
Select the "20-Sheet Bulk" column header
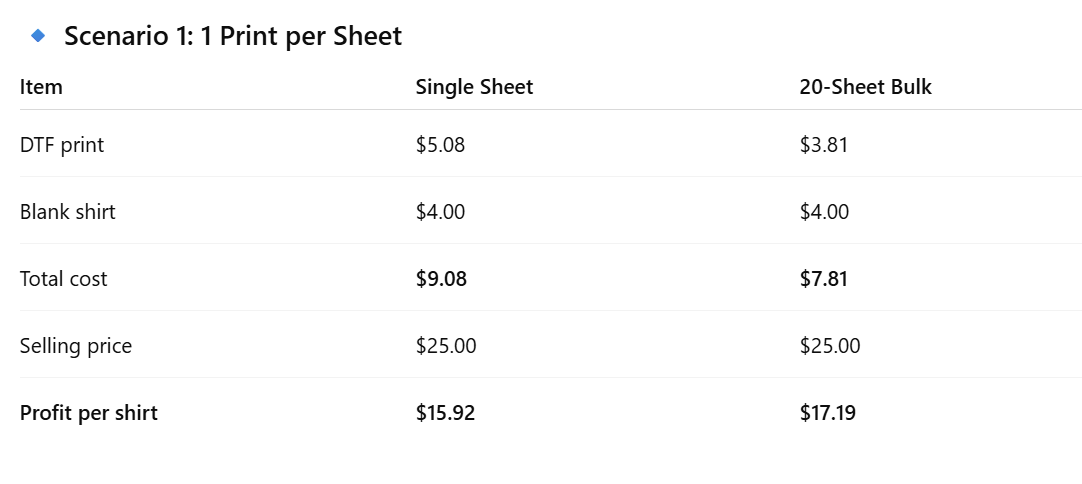point(865,87)
